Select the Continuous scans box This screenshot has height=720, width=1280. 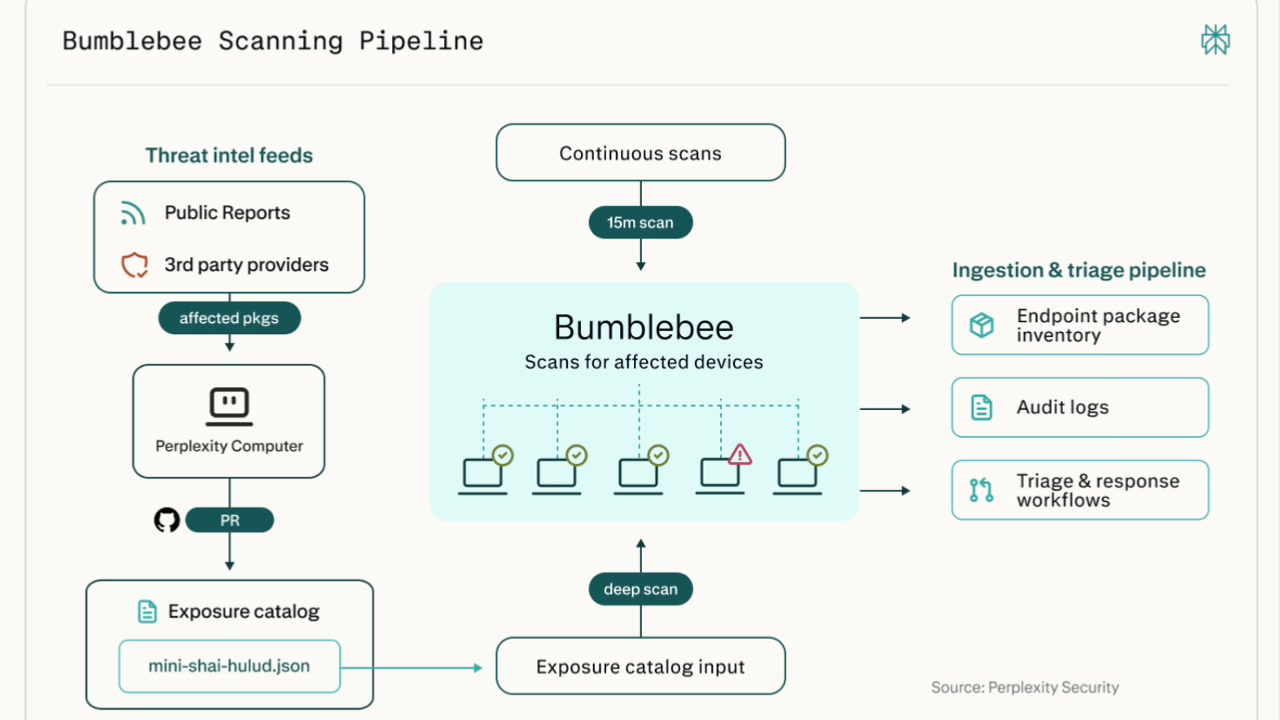tap(641, 153)
